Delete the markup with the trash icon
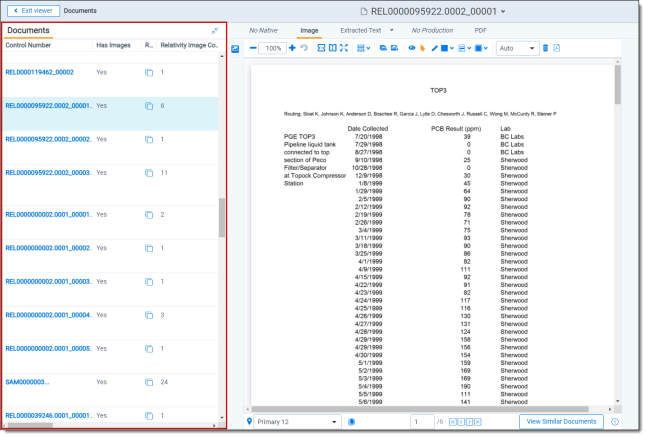The image size is (646, 437). pyautogui.click(x=545, y=48)
